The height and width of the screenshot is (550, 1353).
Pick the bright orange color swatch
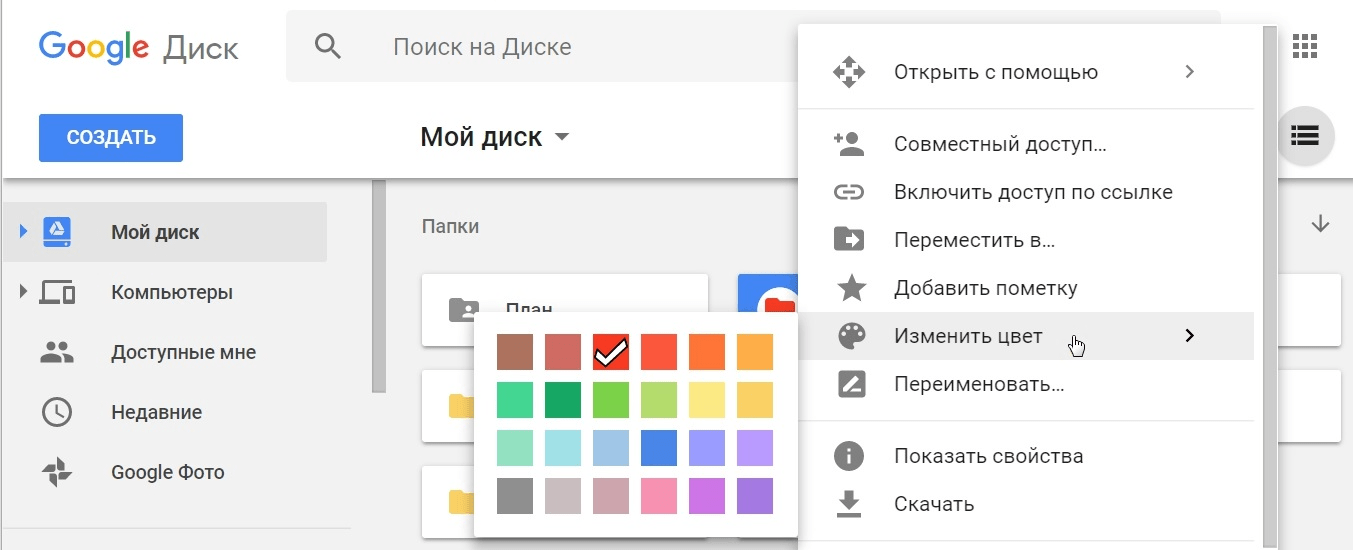707,352
